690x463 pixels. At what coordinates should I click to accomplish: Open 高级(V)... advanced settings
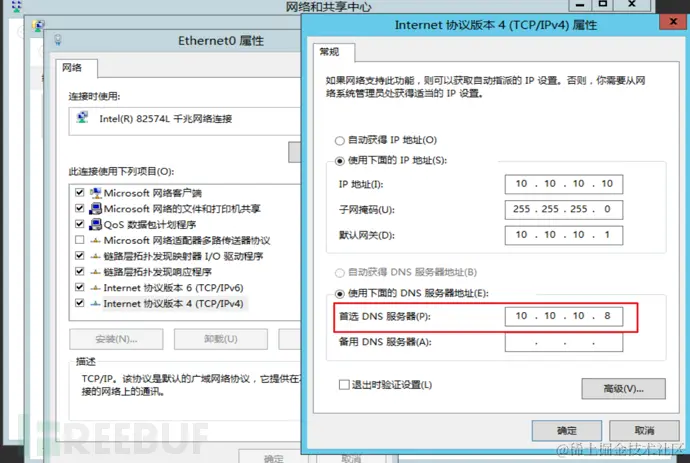(624, 389)
